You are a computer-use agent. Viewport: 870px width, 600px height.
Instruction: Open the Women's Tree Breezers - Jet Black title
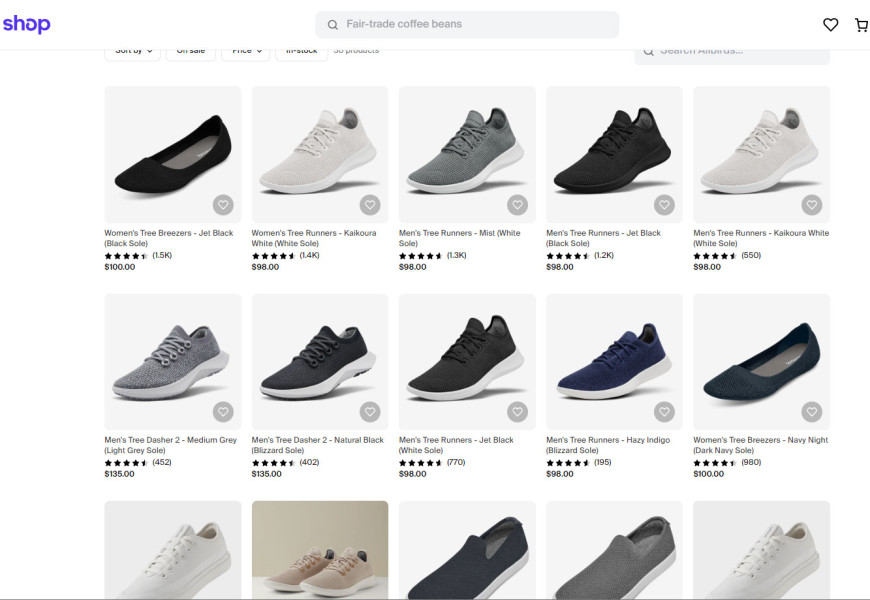pos(169,238)
